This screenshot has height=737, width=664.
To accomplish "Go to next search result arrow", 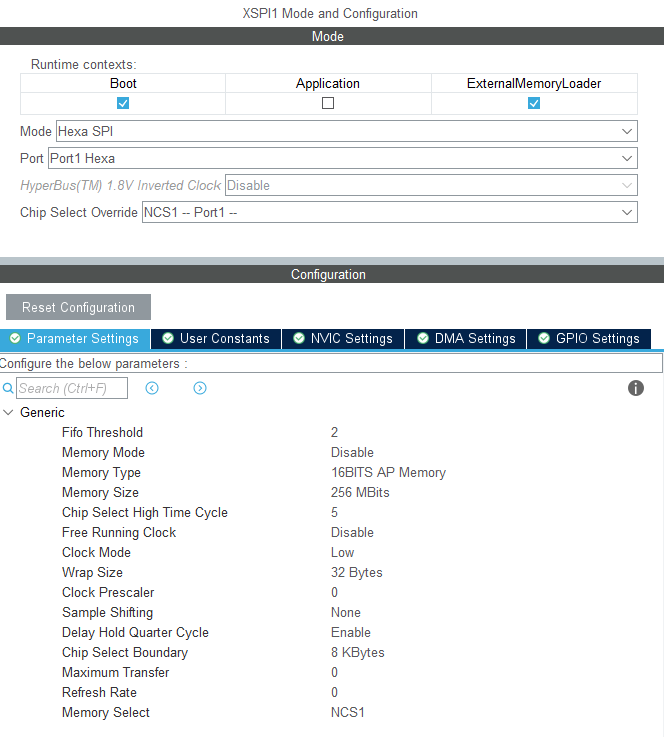I will click(x=200, y=388).
